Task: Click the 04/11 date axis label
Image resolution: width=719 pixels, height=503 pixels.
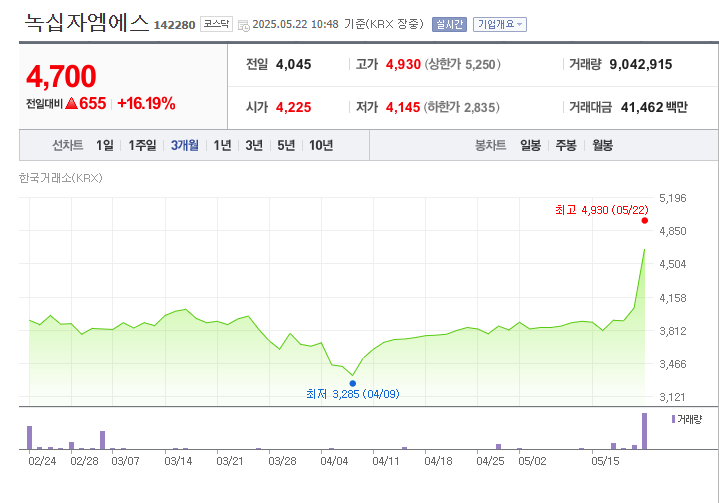Action: [386, 461]
